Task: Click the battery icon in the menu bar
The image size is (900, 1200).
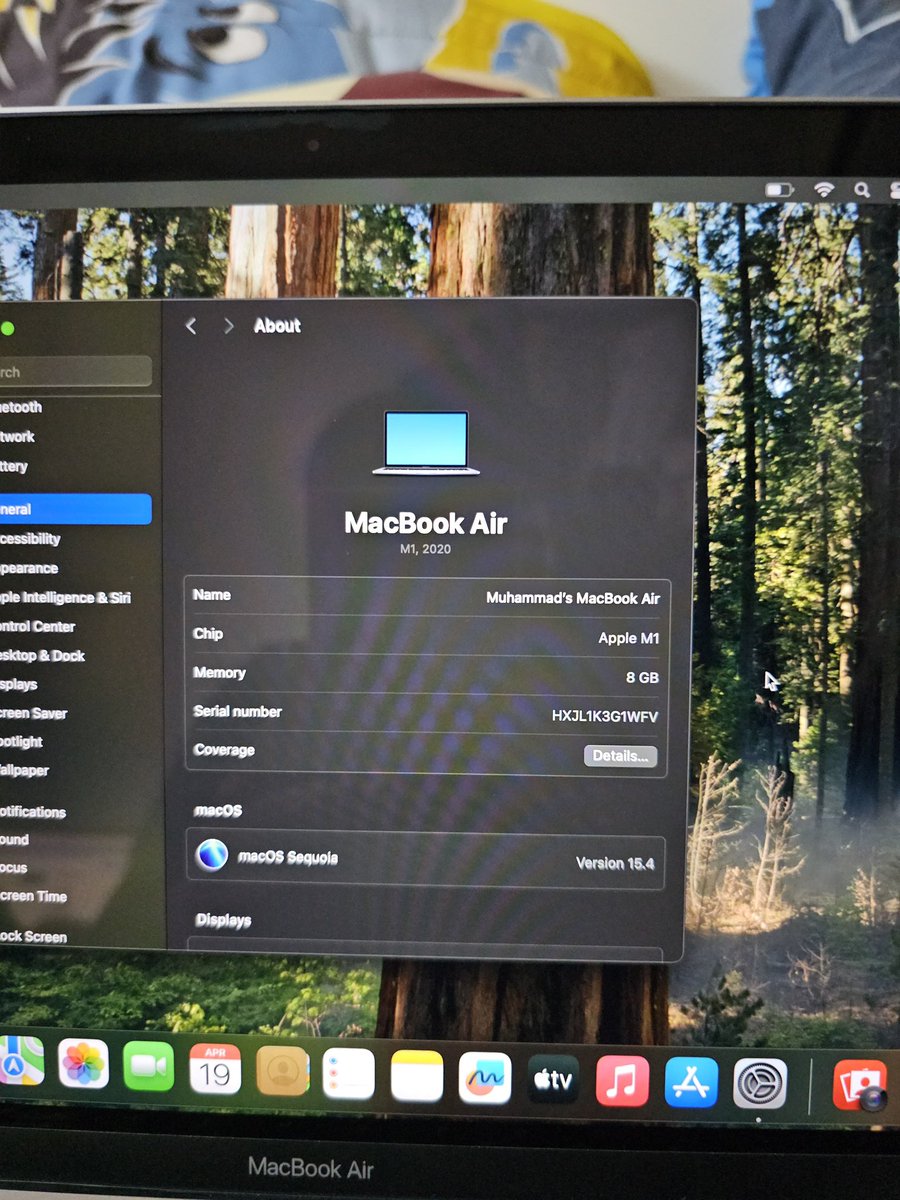Action: [x=779, y=189]
